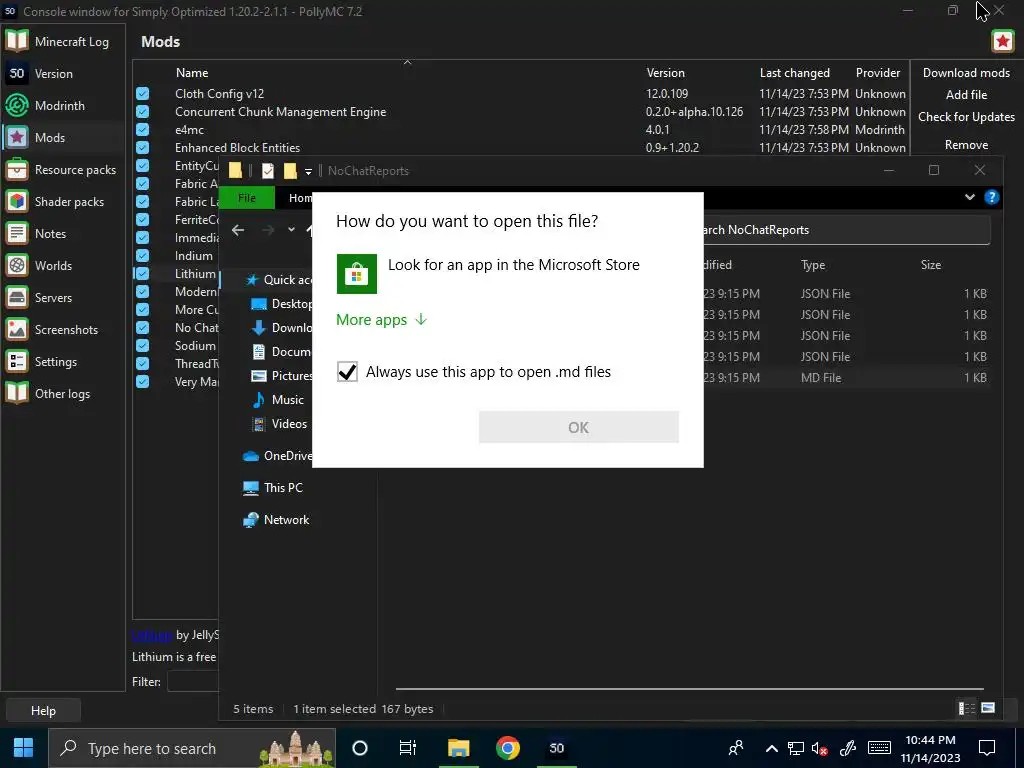Click the sort indicator above Name column
Viewport: 1024px width, 768px height.
407,63
